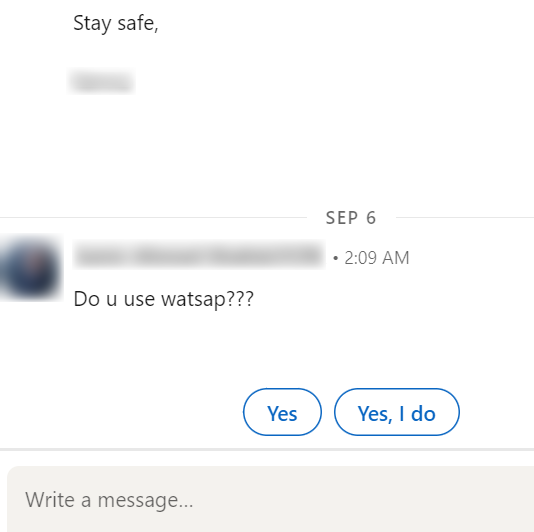The width and height of the screenshot is (534, 532).
Task: Click the "Stay safe," message line
Action: [116, 24]
